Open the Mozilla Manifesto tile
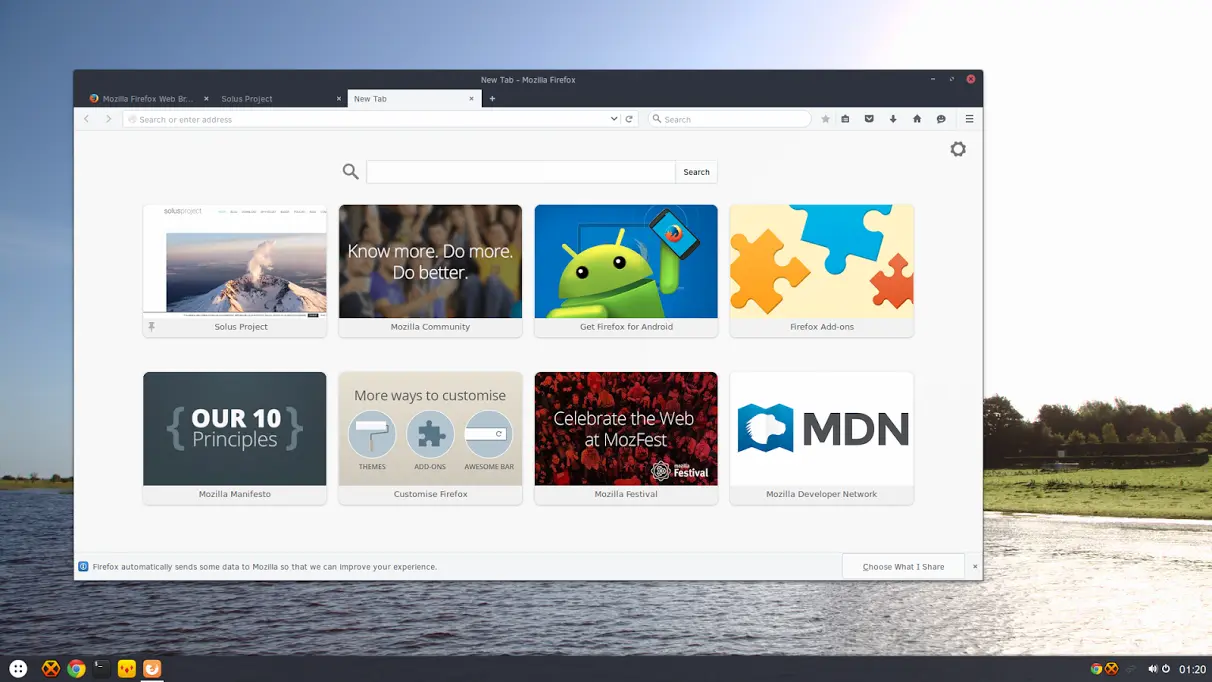This screenshot has height=682, width=1212. 235,438
